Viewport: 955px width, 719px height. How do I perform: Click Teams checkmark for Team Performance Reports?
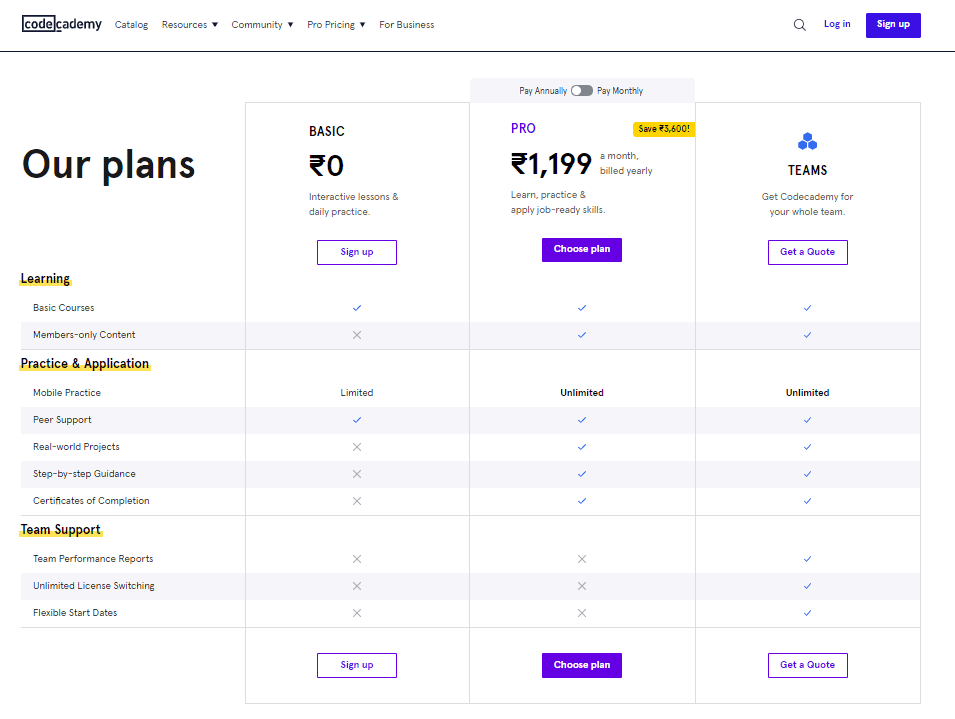click(807, 559)
